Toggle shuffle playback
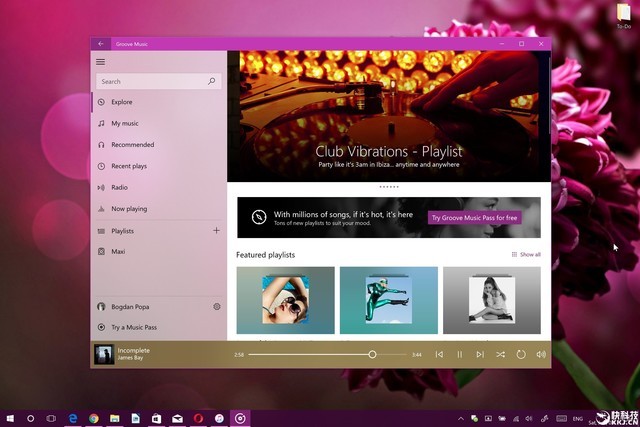This screenshot has width=640, height=427. tap(500, 354)
